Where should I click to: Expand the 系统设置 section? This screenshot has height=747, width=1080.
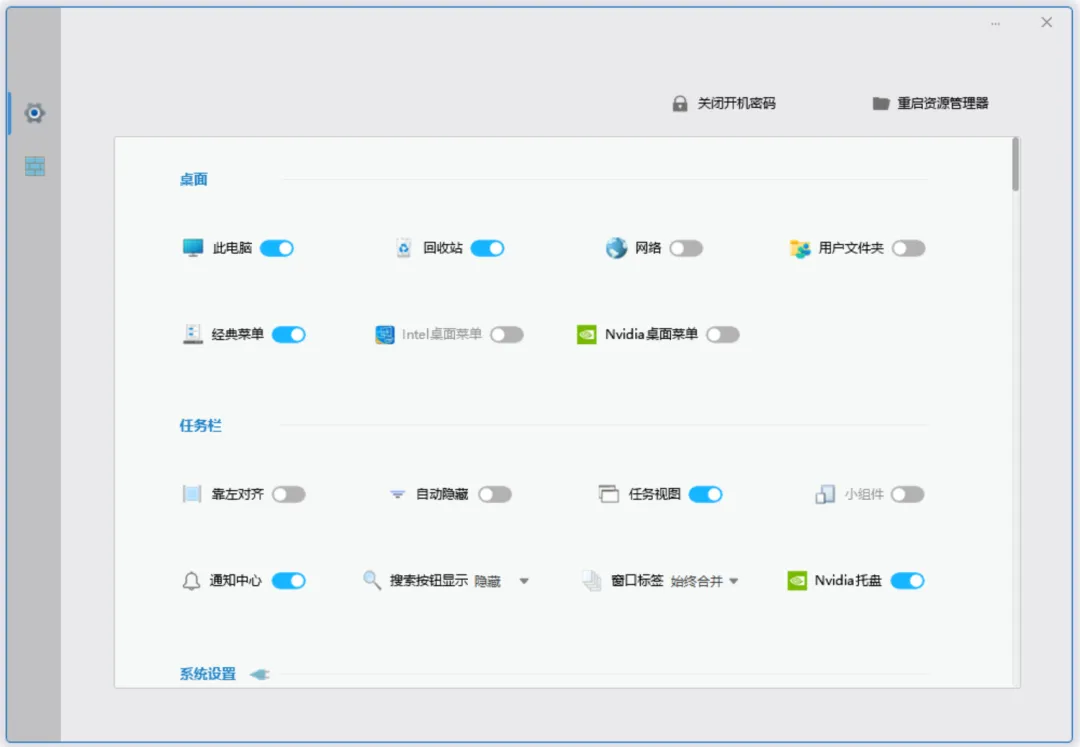point(257,672)
